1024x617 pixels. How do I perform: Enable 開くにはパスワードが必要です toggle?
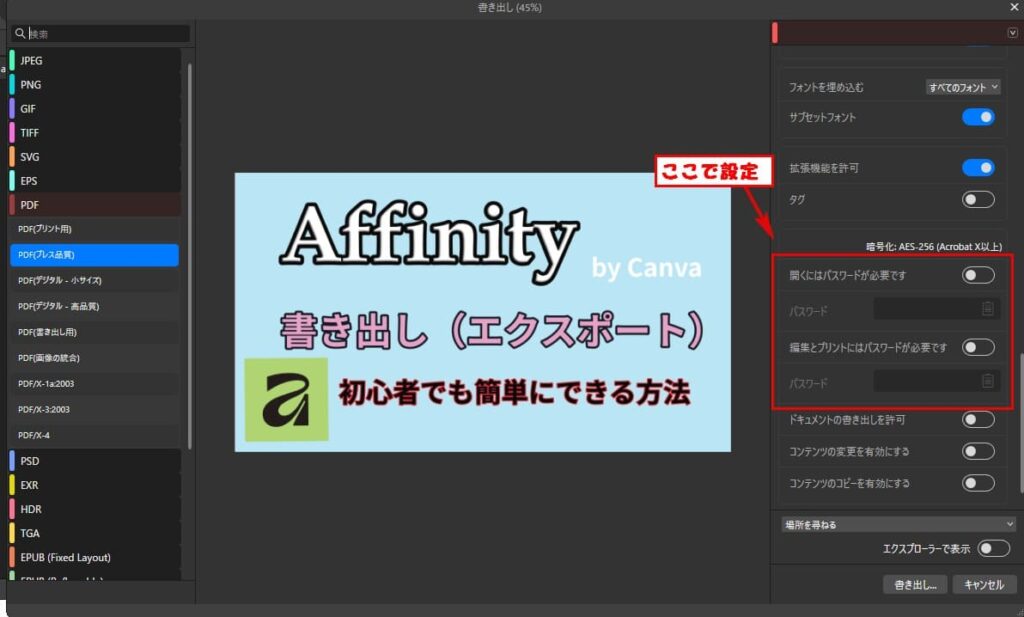(978, 275)
